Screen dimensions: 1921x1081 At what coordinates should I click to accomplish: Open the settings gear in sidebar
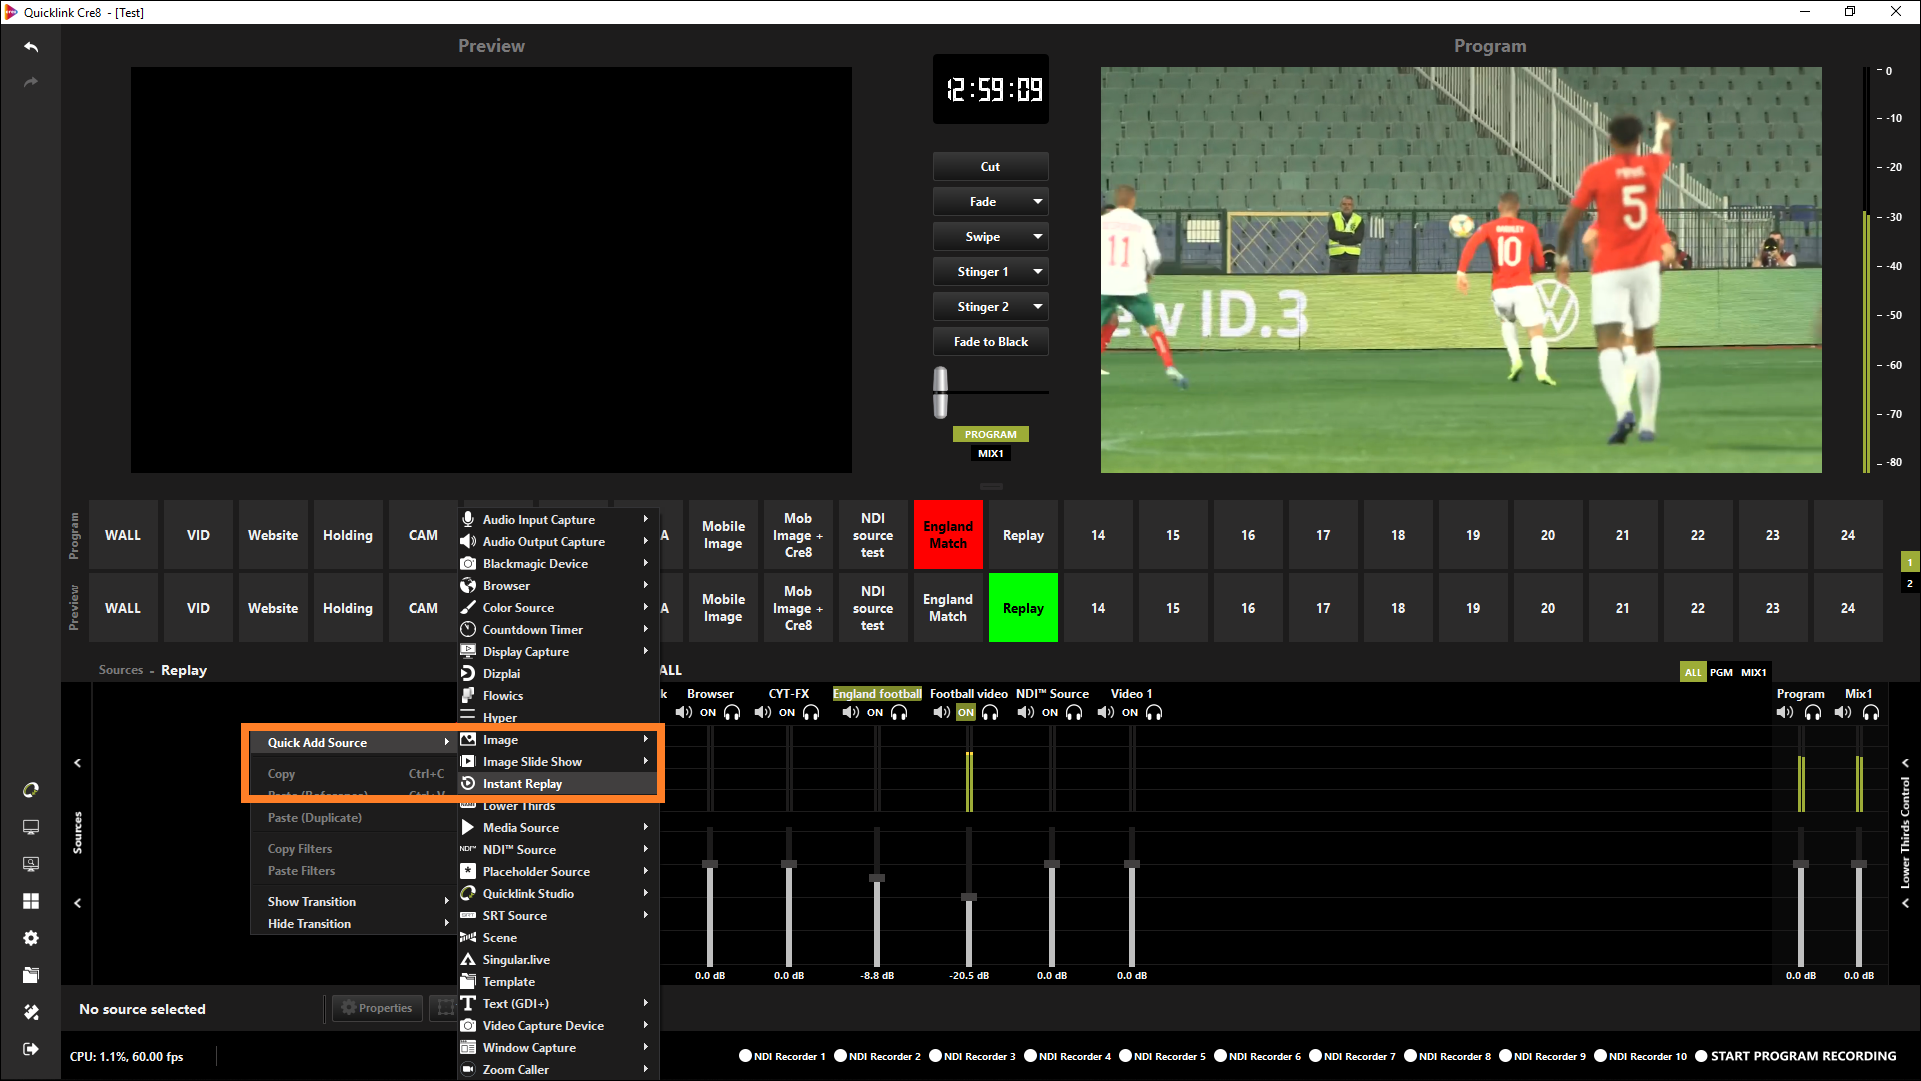pos(31,938)
